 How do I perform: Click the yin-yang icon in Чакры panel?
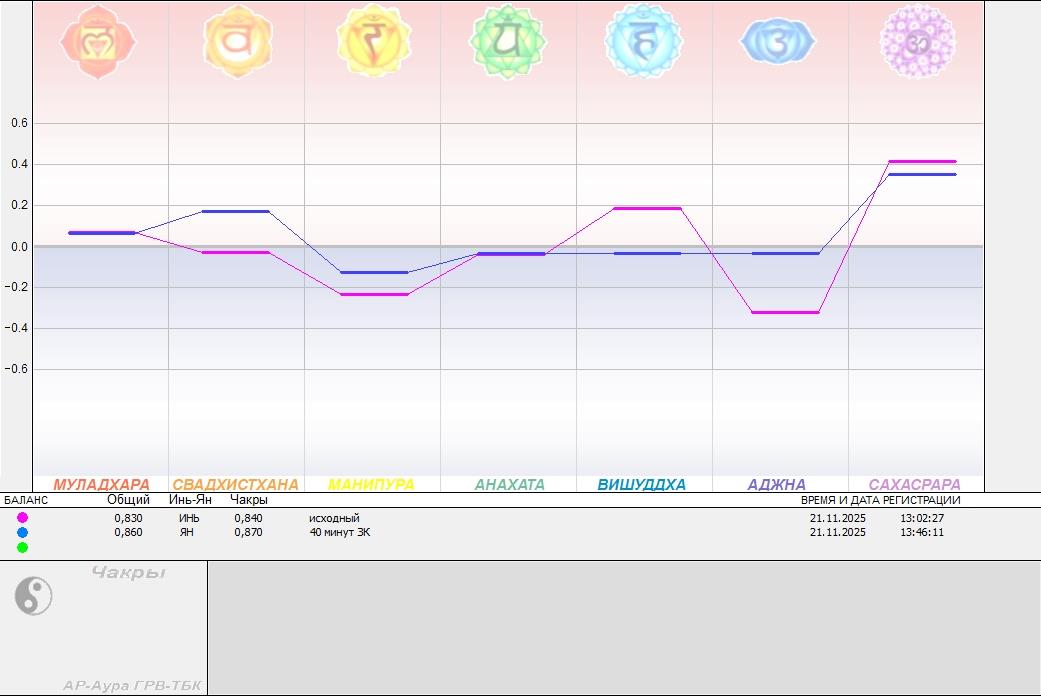click(x=33, y=597)
